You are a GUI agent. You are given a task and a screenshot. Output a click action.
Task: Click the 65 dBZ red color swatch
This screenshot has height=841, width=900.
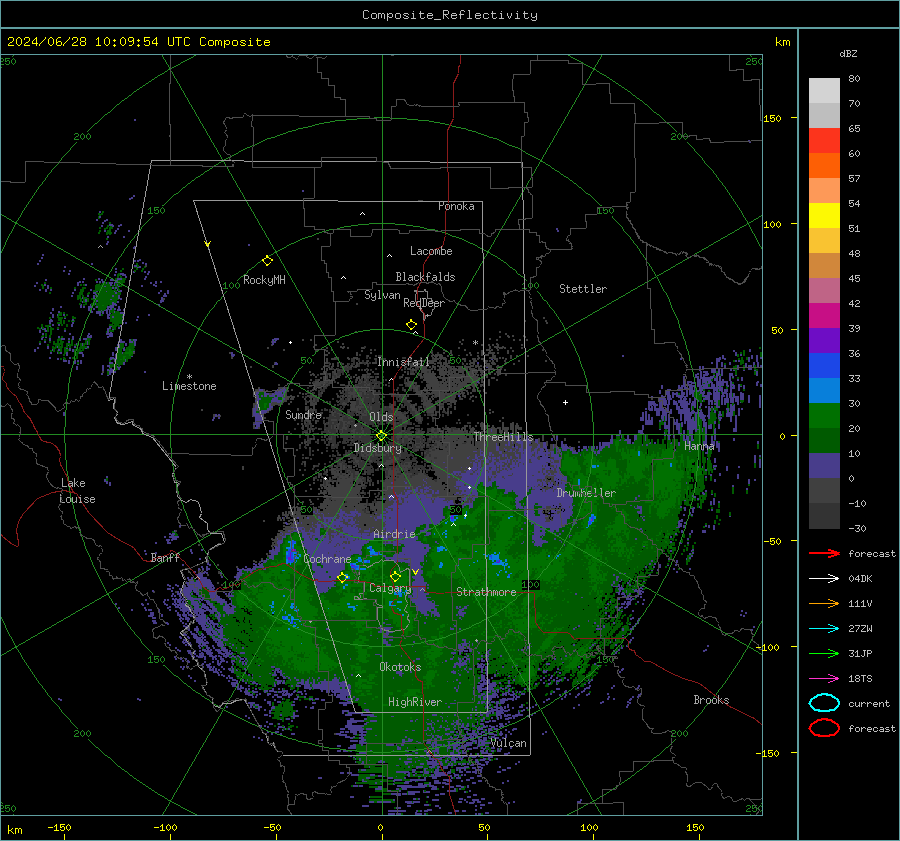tap(824, 140)
